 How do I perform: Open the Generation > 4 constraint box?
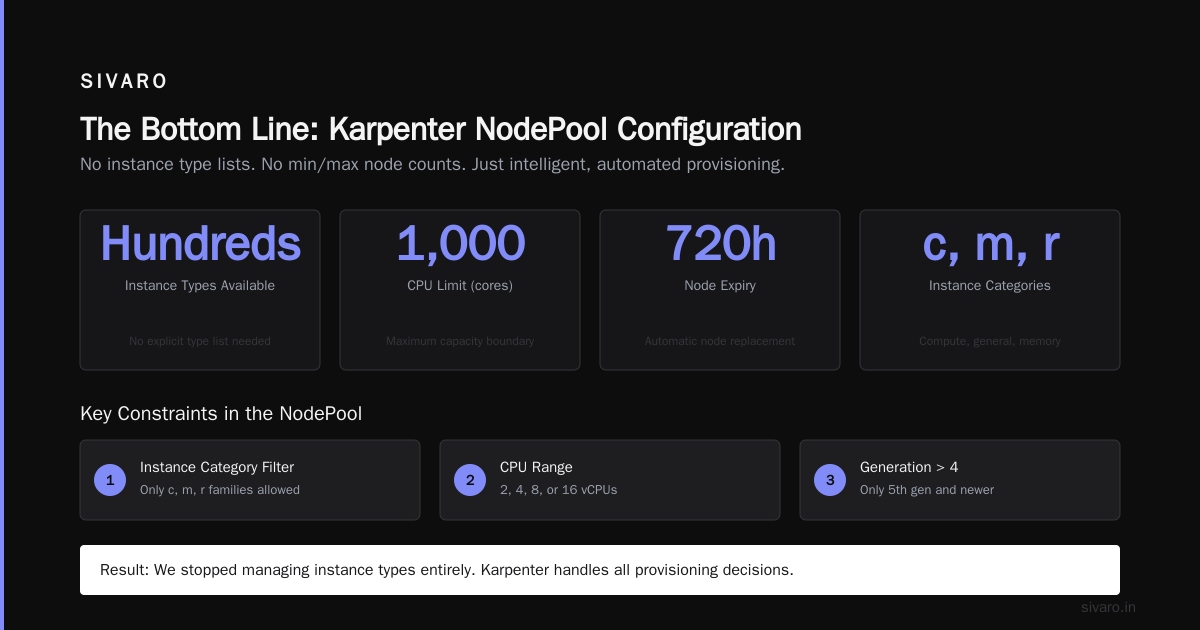pyautogui.click(x=960, y=480)
